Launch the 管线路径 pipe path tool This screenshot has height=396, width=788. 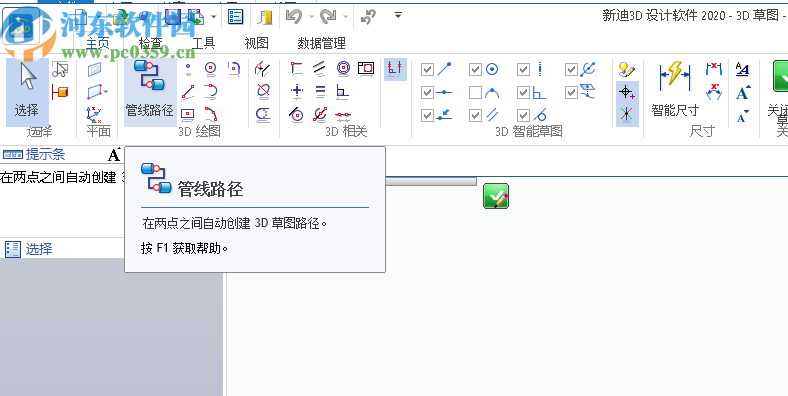[150, 92]
